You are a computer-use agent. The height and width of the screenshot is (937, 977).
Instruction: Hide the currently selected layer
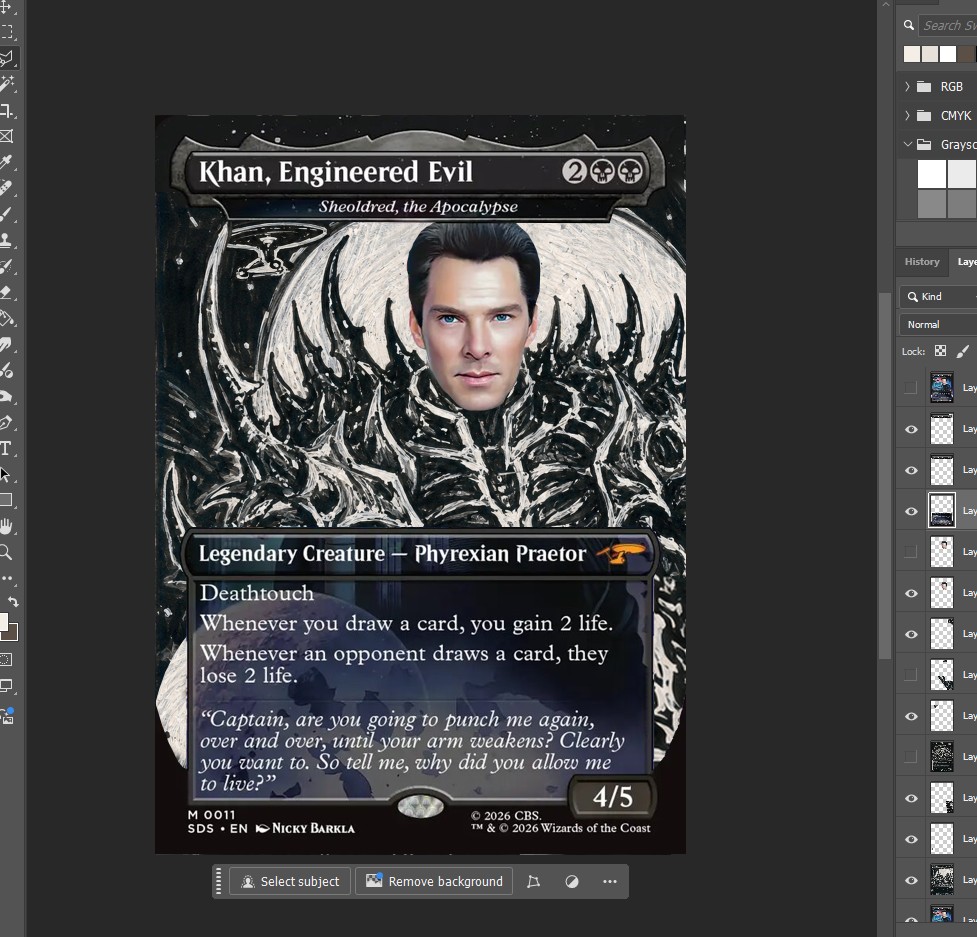pyautogui.click(x=911, y=511)
